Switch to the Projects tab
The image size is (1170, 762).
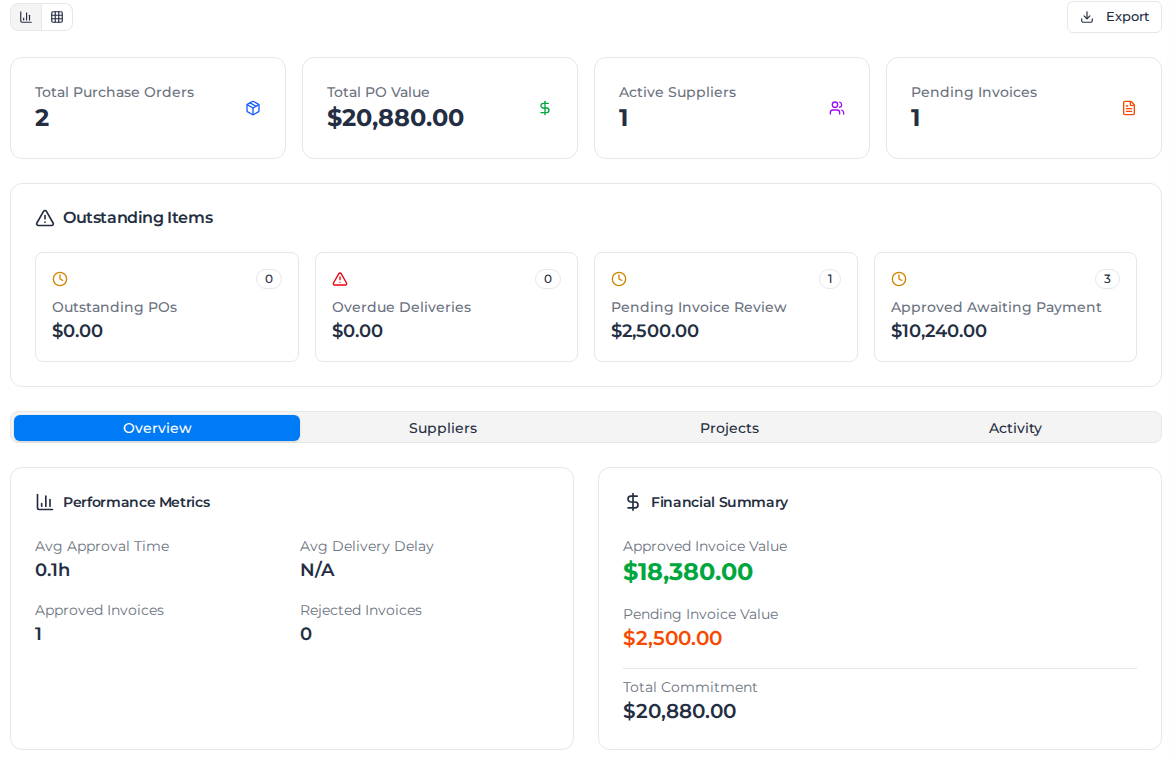pos(729,428)
